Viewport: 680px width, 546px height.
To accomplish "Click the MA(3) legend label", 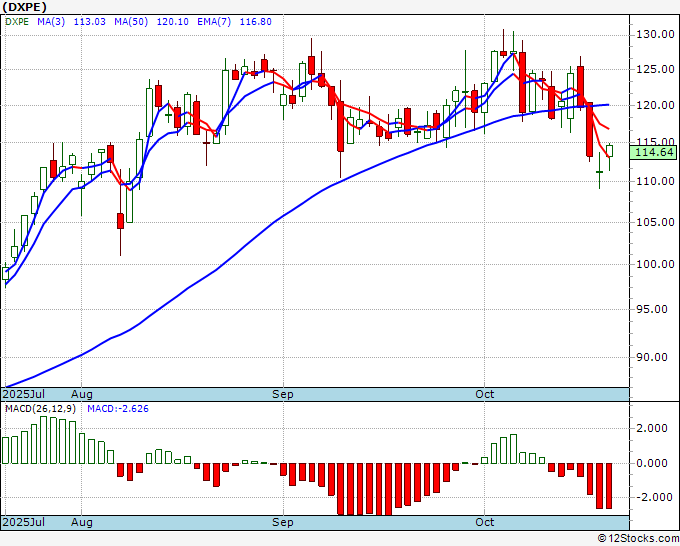I will point(51,21).
